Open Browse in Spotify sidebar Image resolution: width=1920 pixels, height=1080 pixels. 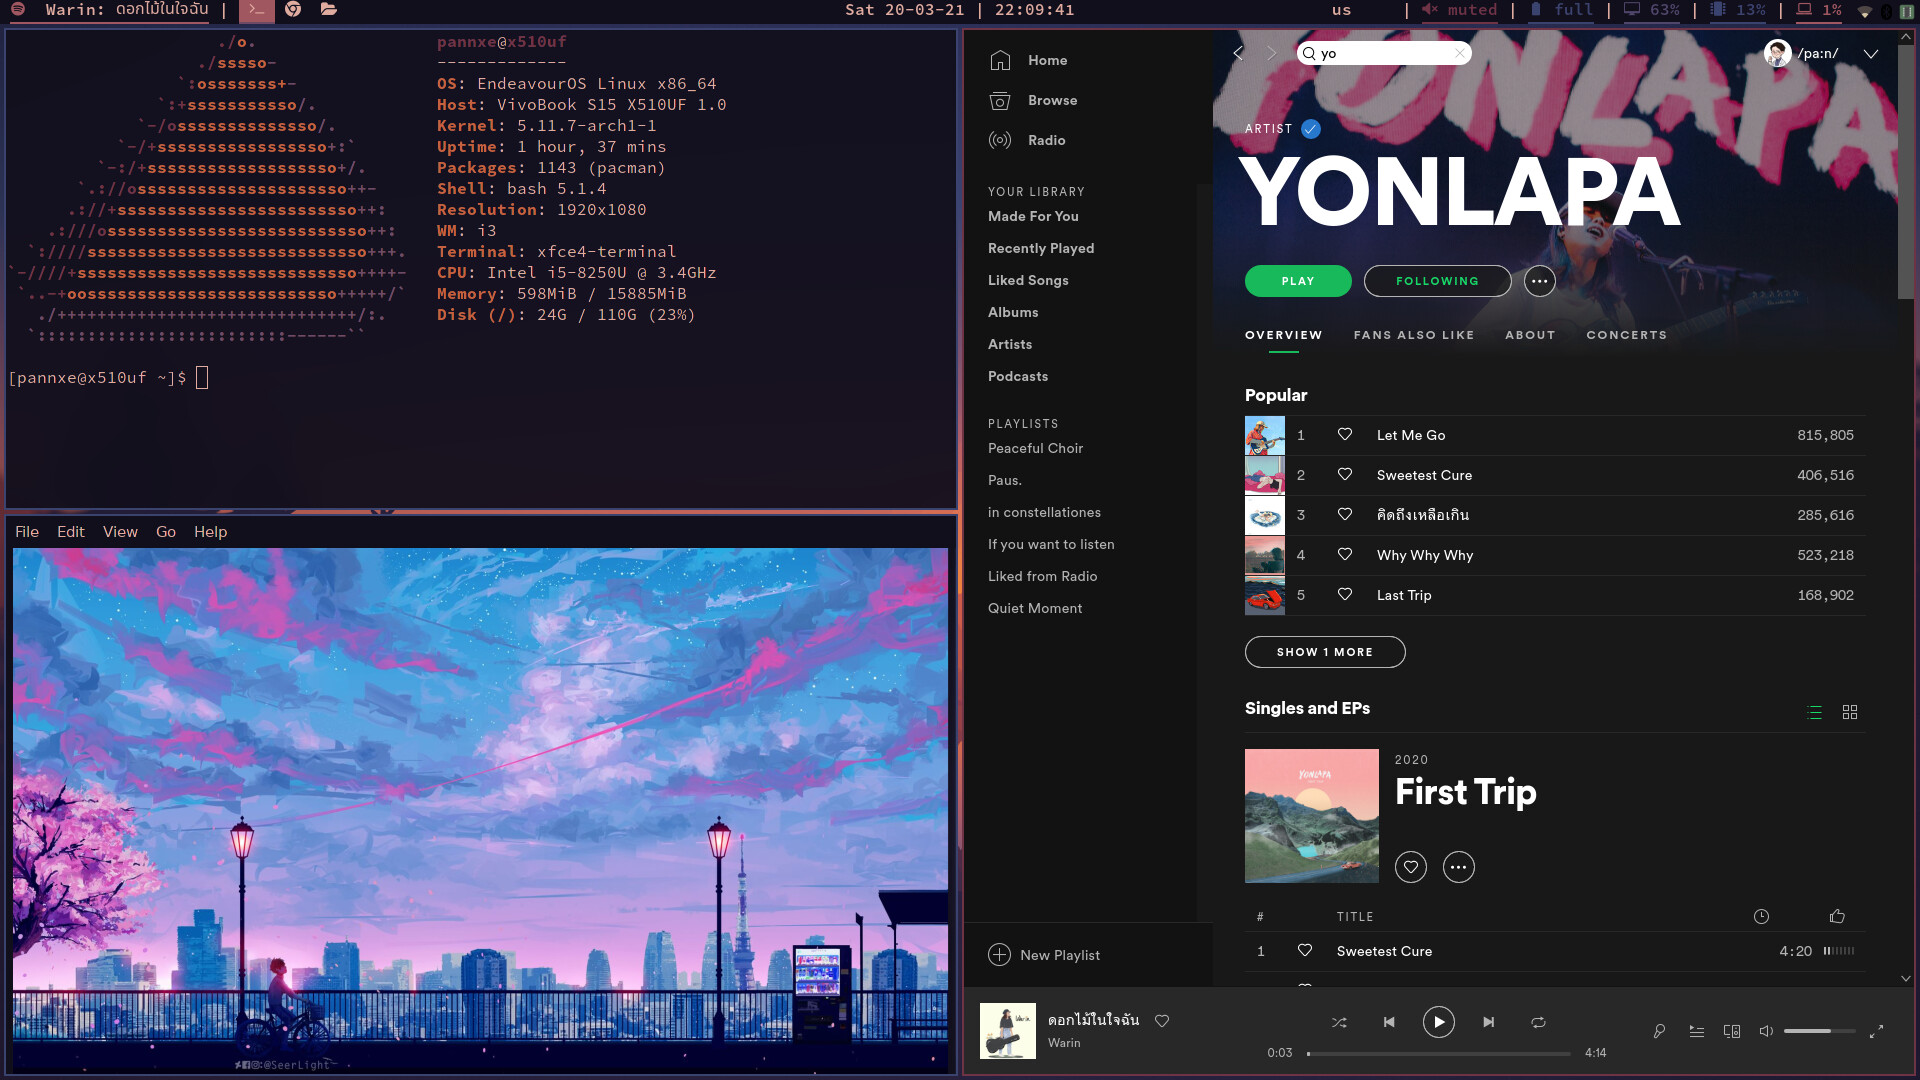1033,100
